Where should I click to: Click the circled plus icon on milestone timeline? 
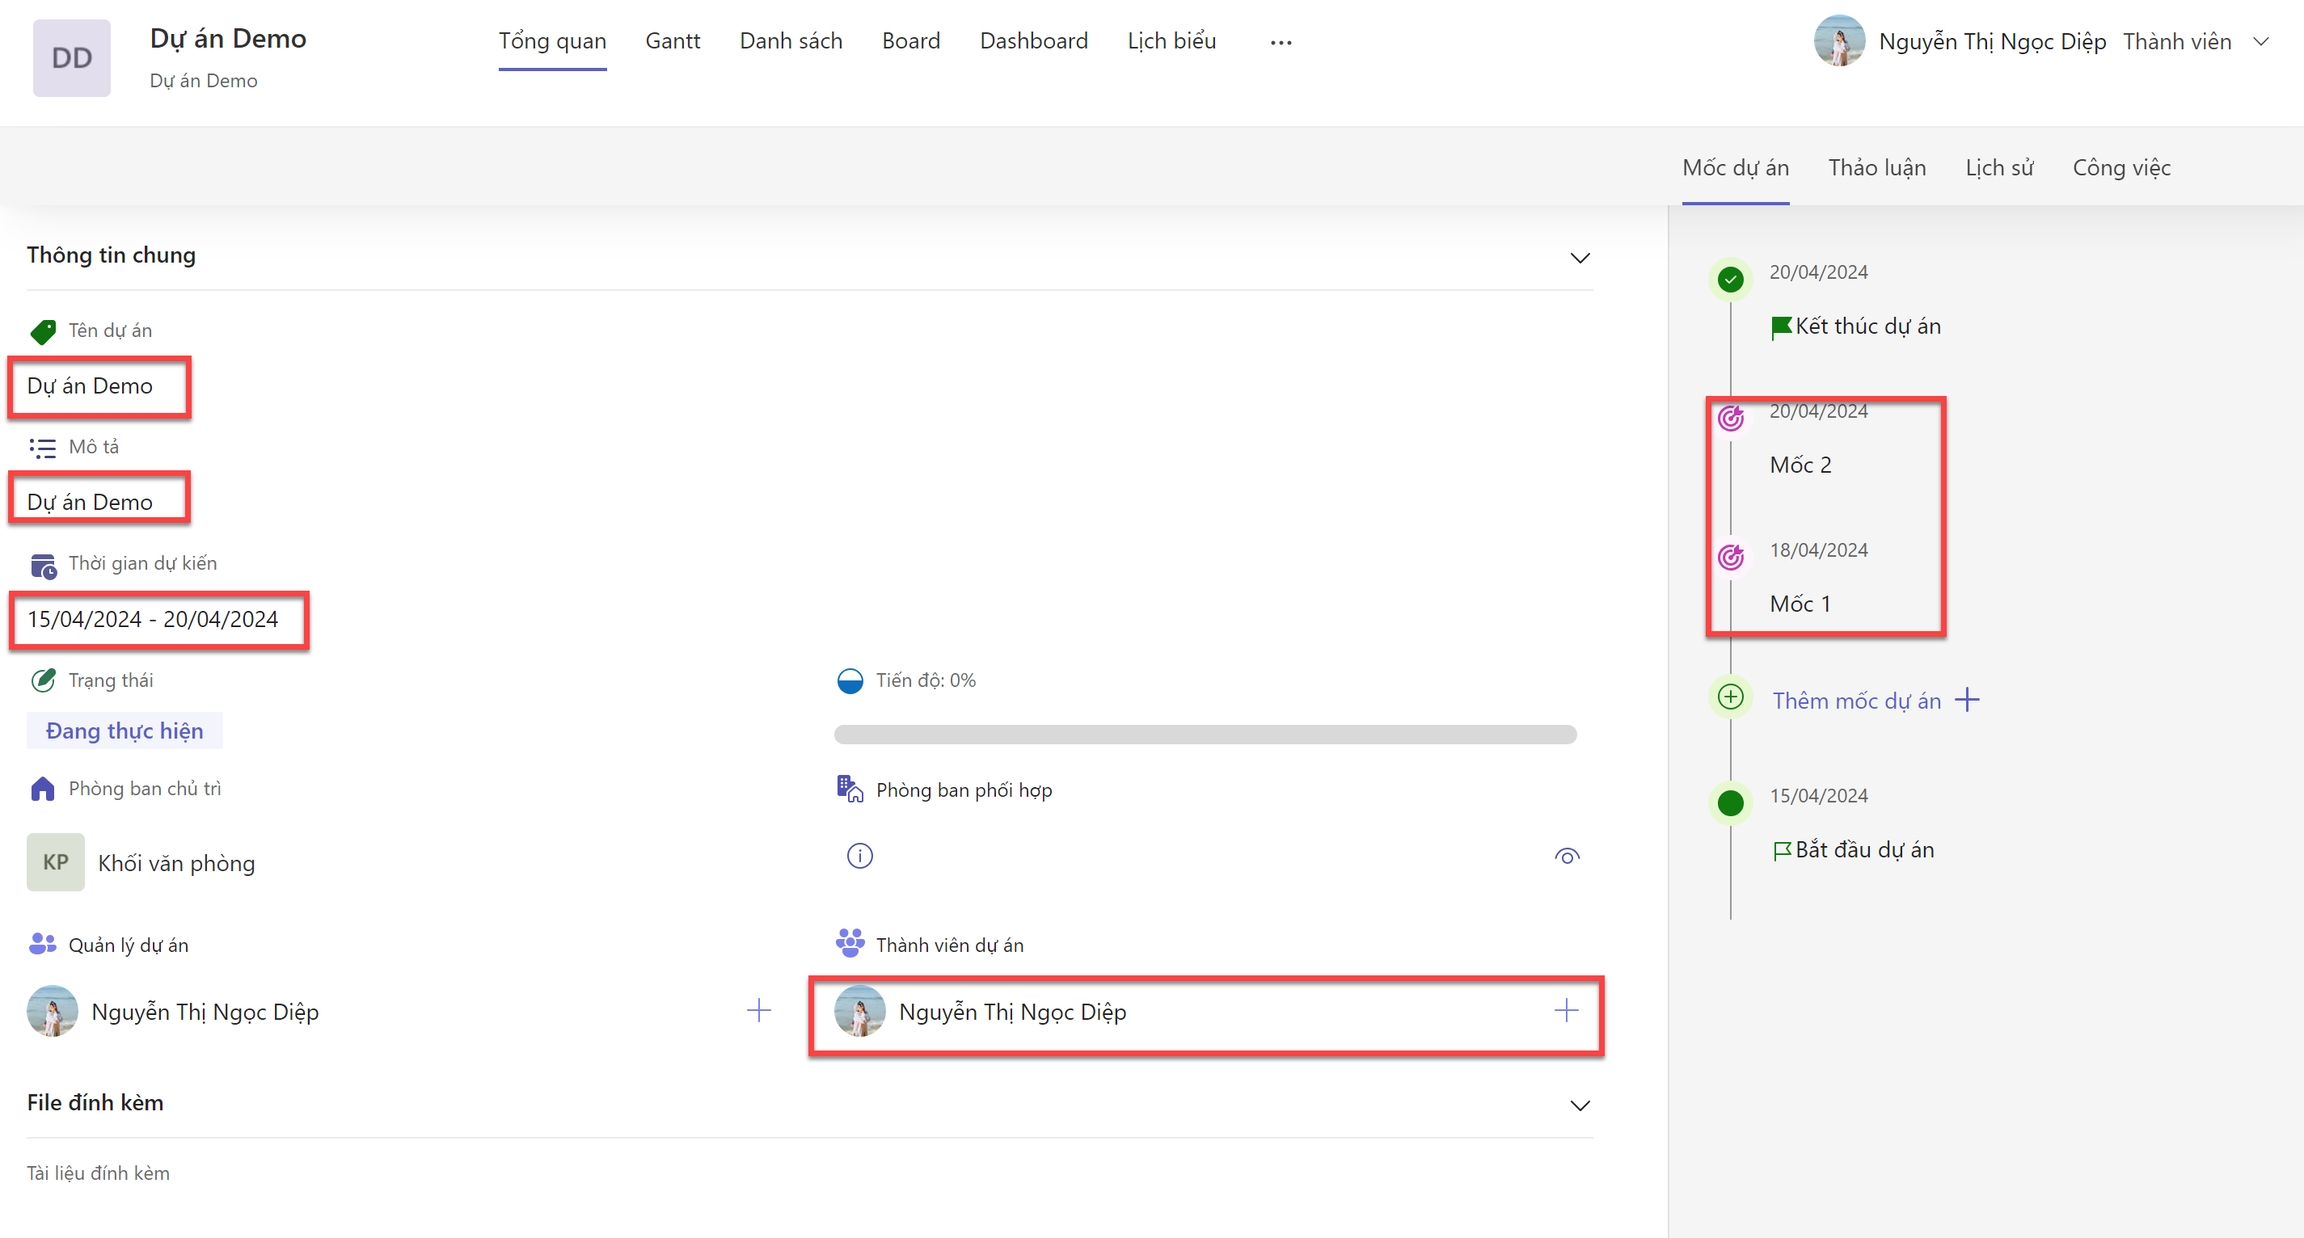click(1731, 697)
